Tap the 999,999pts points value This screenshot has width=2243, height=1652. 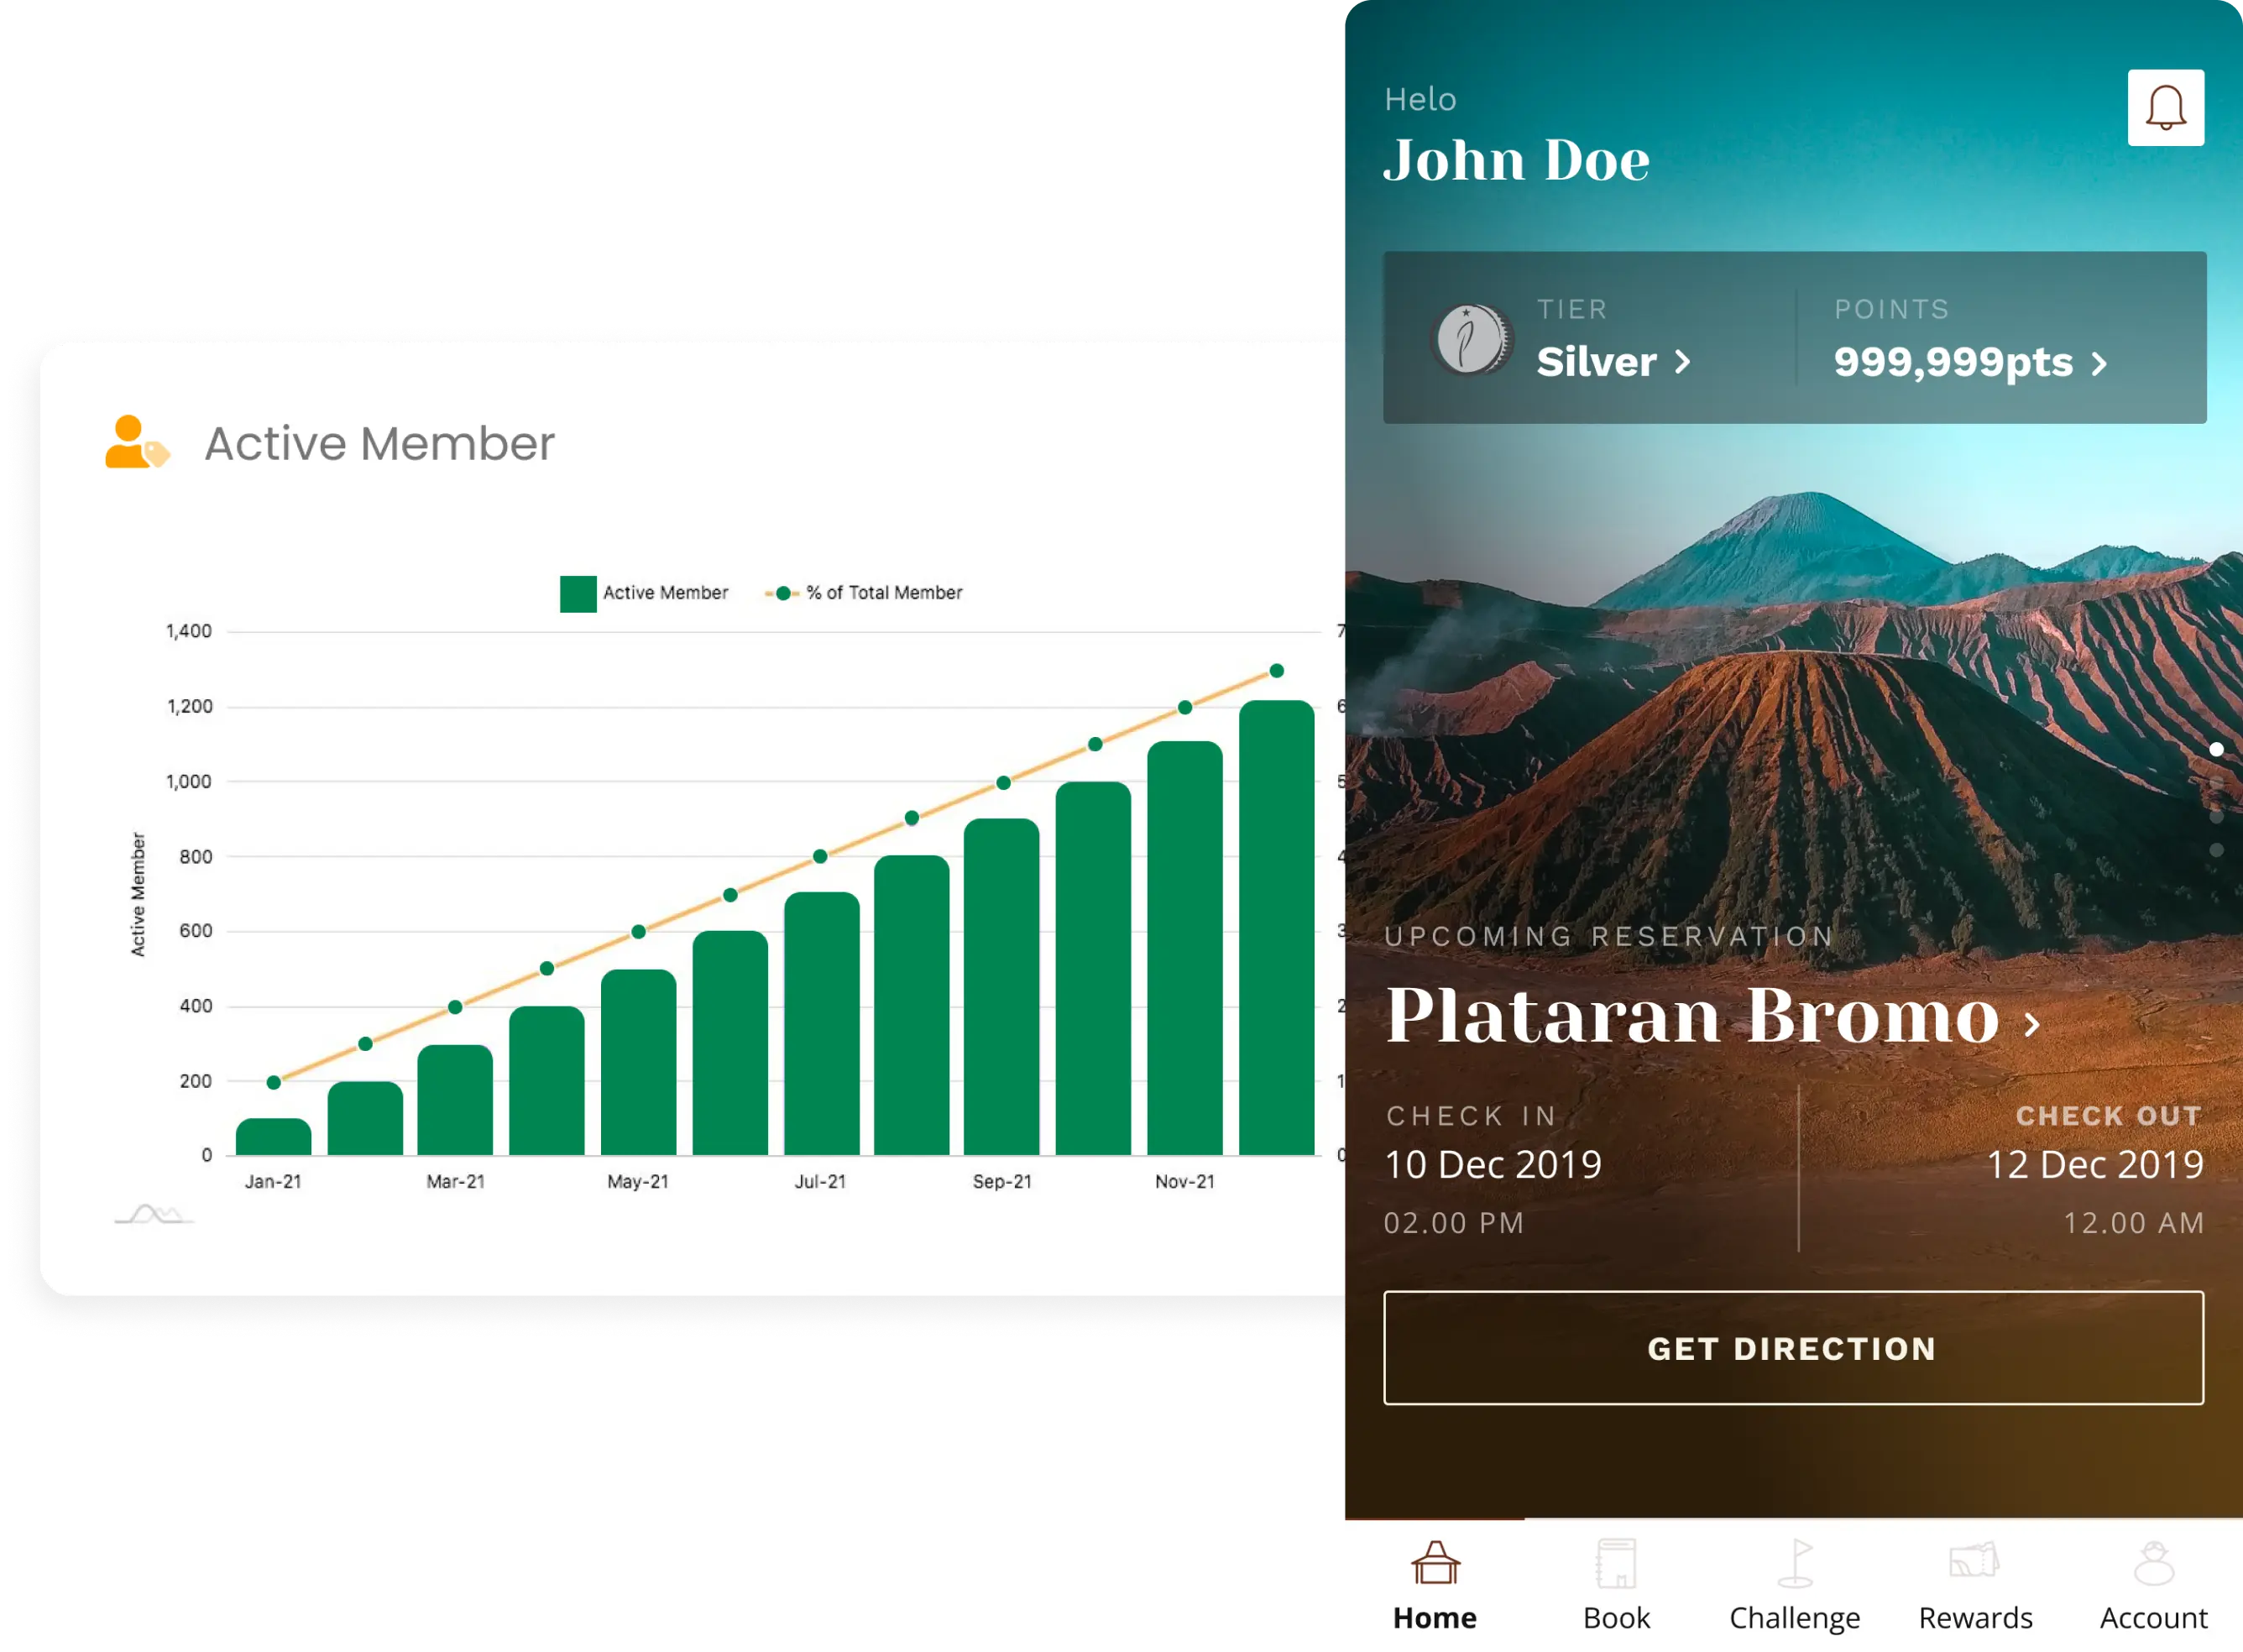tap(1953, 362)
